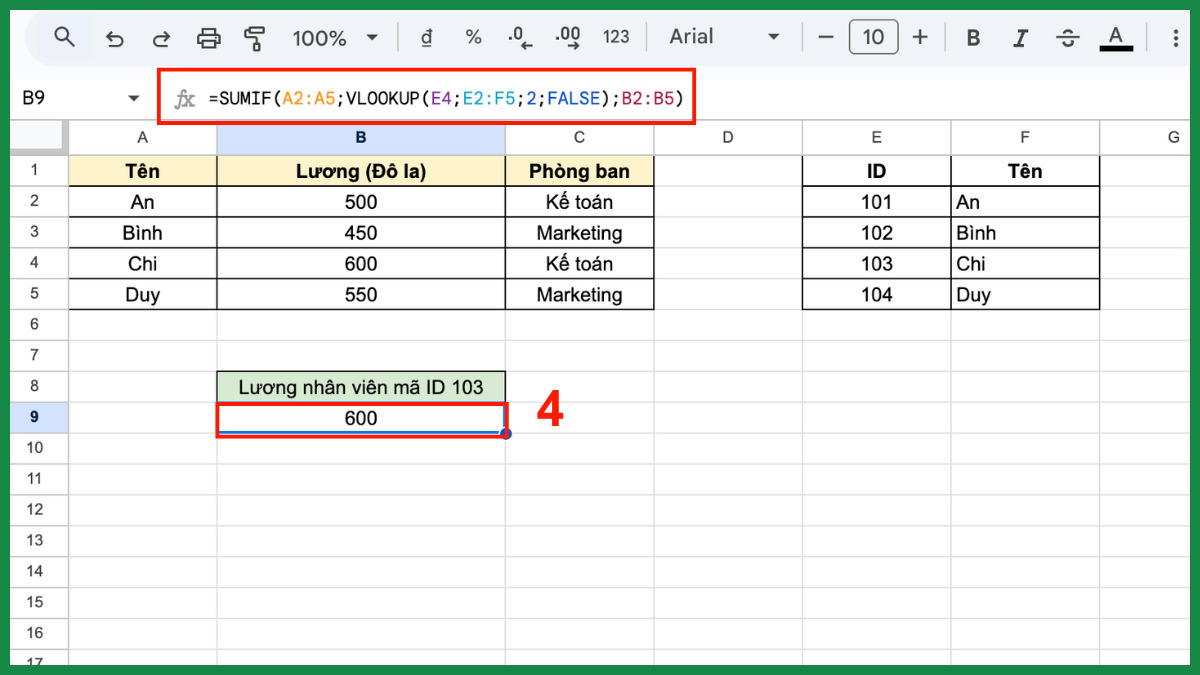Image resolution: width=1200 pixels, height=675 pixels.
Task: Print the spreadsheet using printer icon
Action: pos(208,38)
